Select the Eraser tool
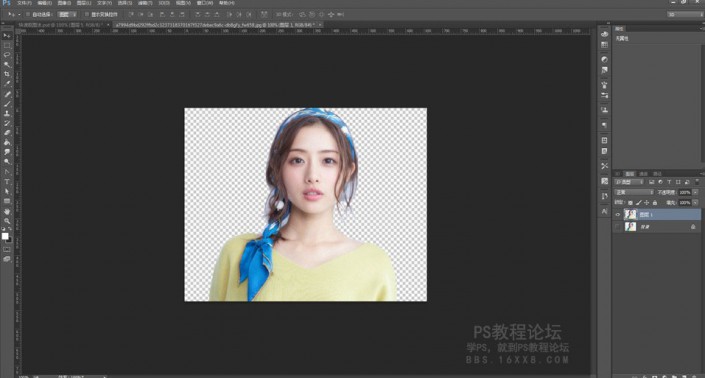The width and height of the screenshot is (705, 378). click(7, 133)
